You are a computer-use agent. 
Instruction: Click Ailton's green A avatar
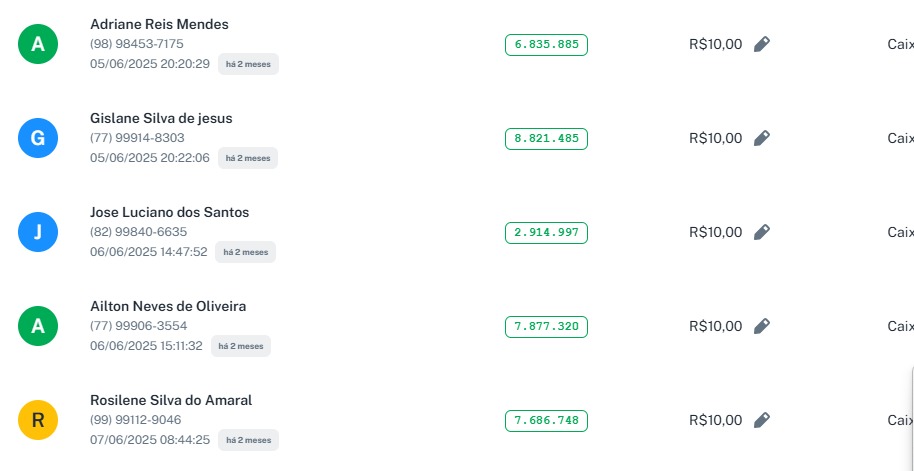tap(38, 326)
